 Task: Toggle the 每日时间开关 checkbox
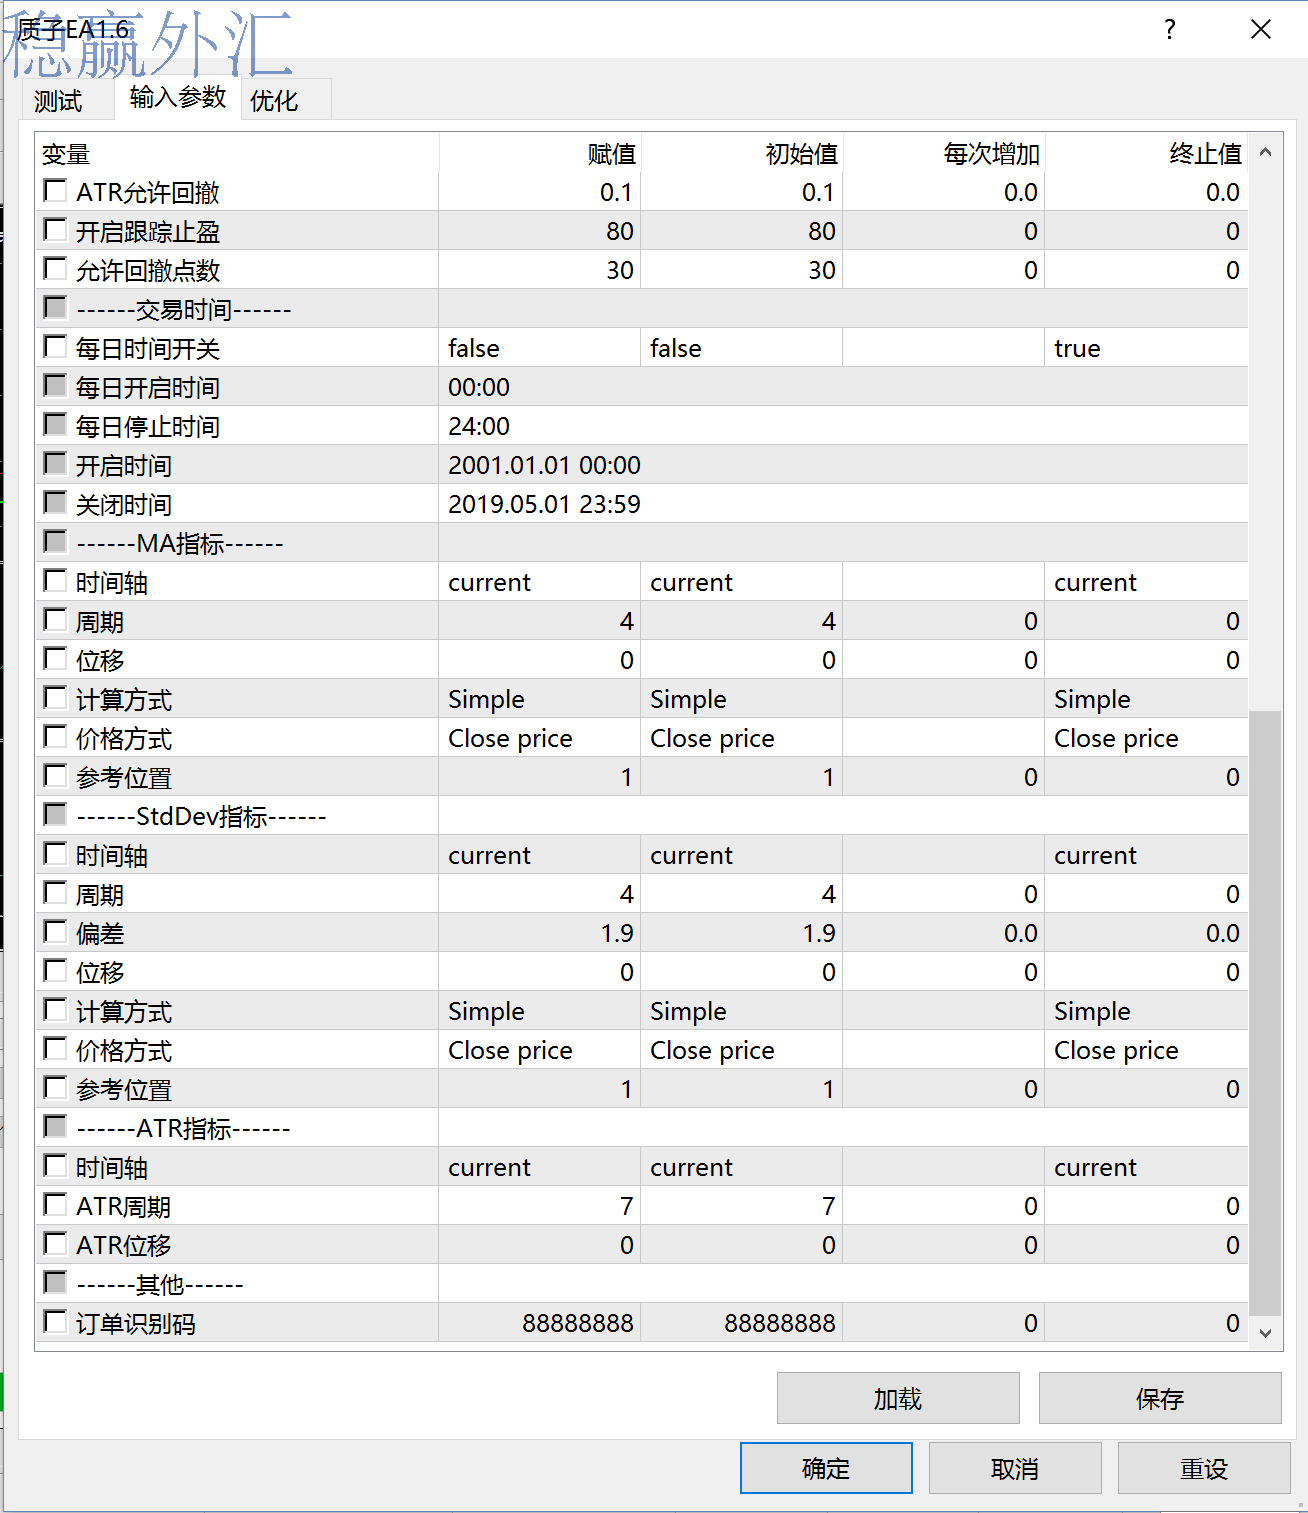(x=56, y=346)
